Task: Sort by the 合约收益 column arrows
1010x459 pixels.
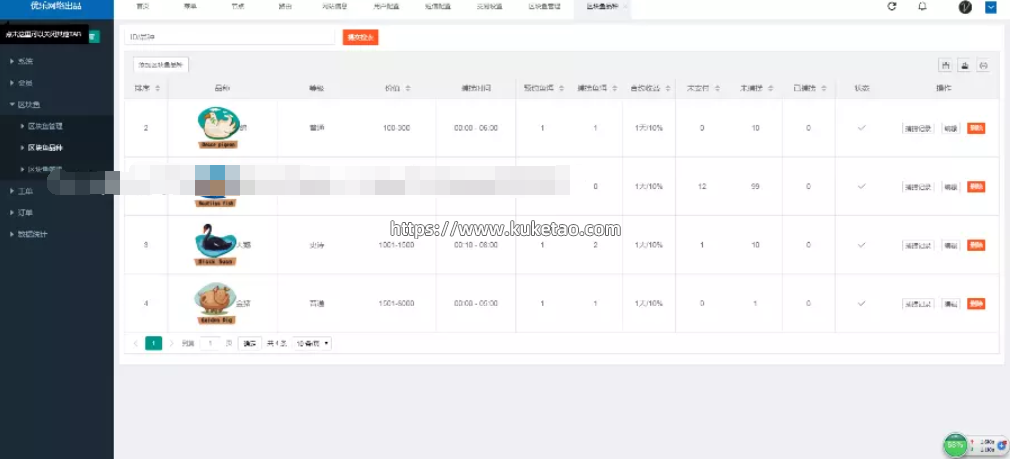Action: tap(667, 88)
